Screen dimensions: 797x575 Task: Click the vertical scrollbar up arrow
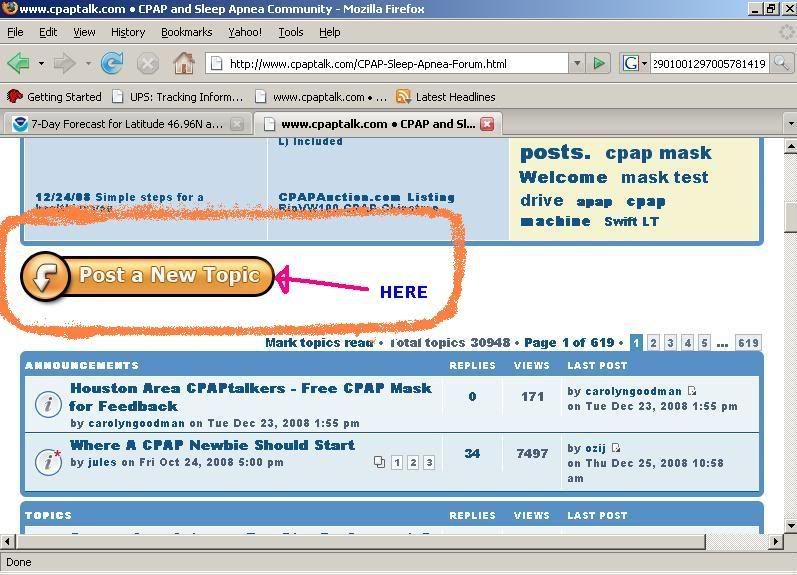790,147
